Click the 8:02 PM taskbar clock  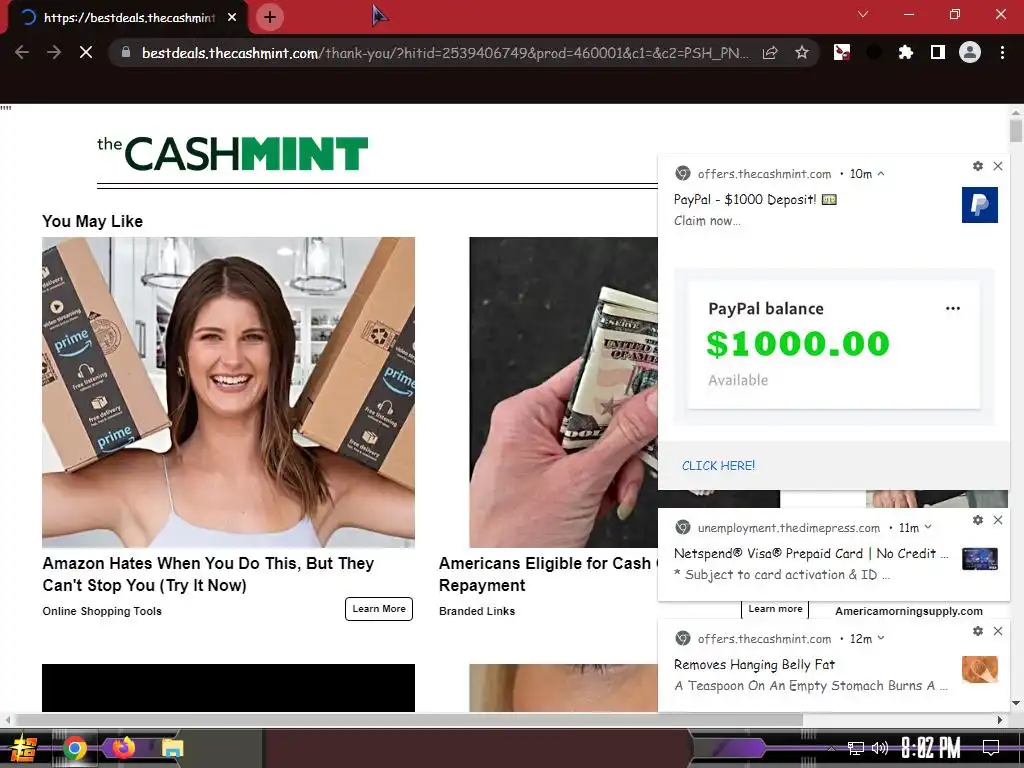931,748
